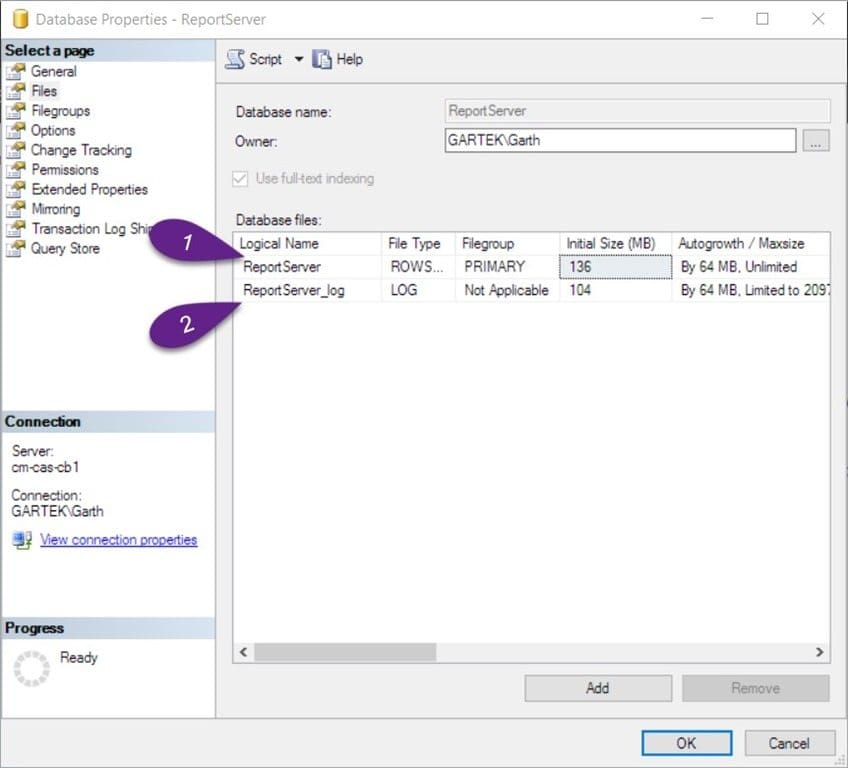
Task: Open the Query Store page icon
Action: (x=16, y=248)
